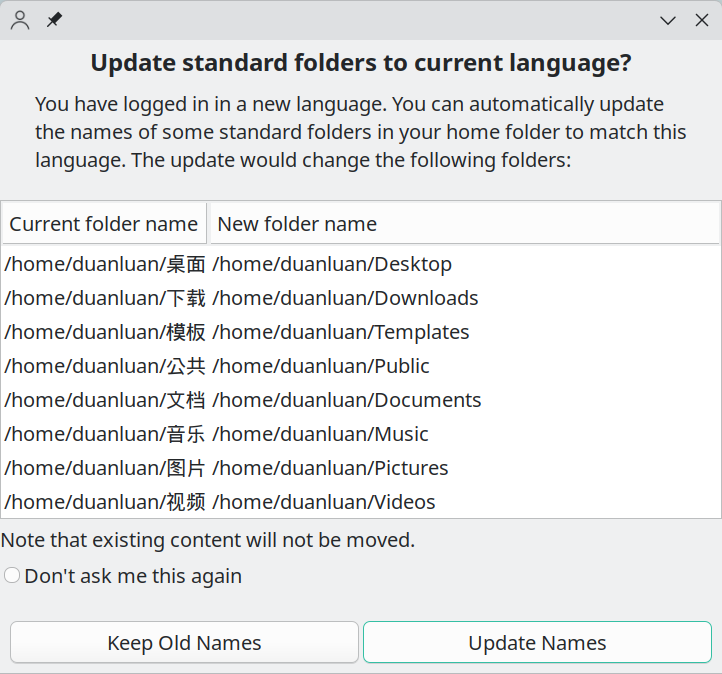Select the row with /home/duanluan/Documents
Image resolution: width=722 pixels, height=674 pixels.
[x=361, y=401]
